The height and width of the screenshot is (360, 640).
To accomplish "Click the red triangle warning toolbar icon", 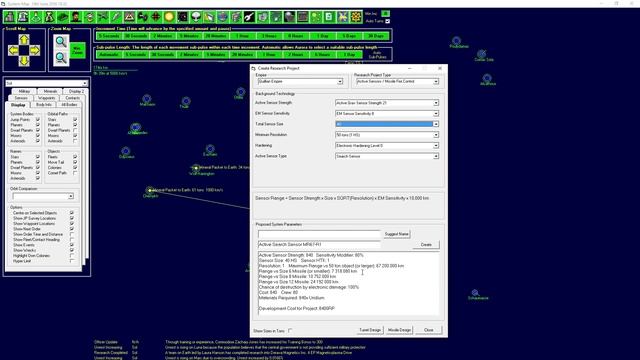I will tap(129, 17).
